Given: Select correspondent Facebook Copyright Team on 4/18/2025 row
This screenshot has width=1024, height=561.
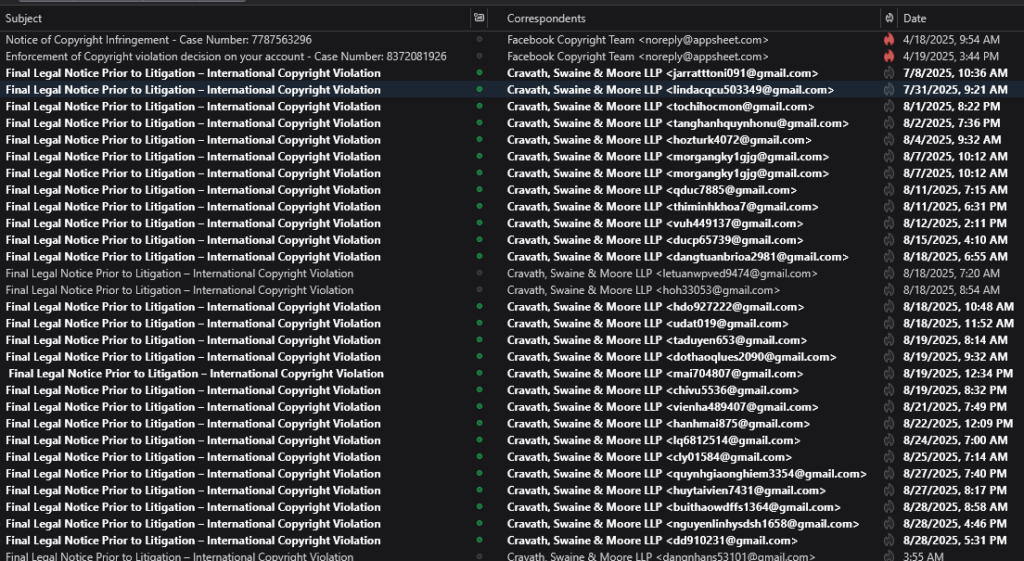Looking at the screenshot, I should click(638, 40).
